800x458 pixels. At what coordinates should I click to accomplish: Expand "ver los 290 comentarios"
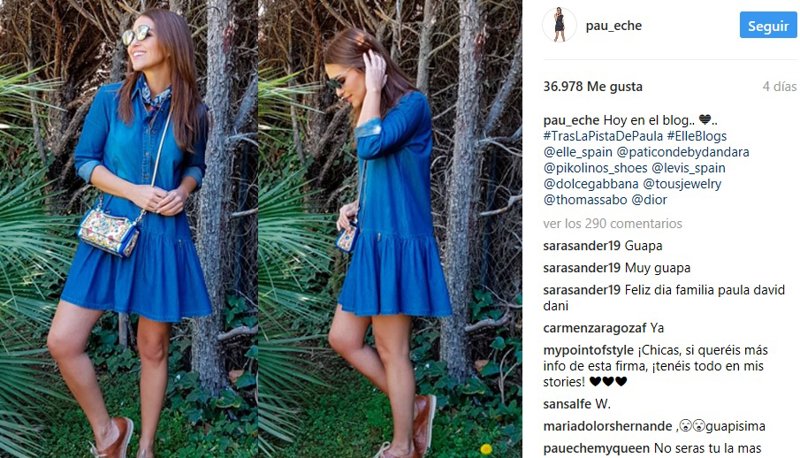coord(613,223)
